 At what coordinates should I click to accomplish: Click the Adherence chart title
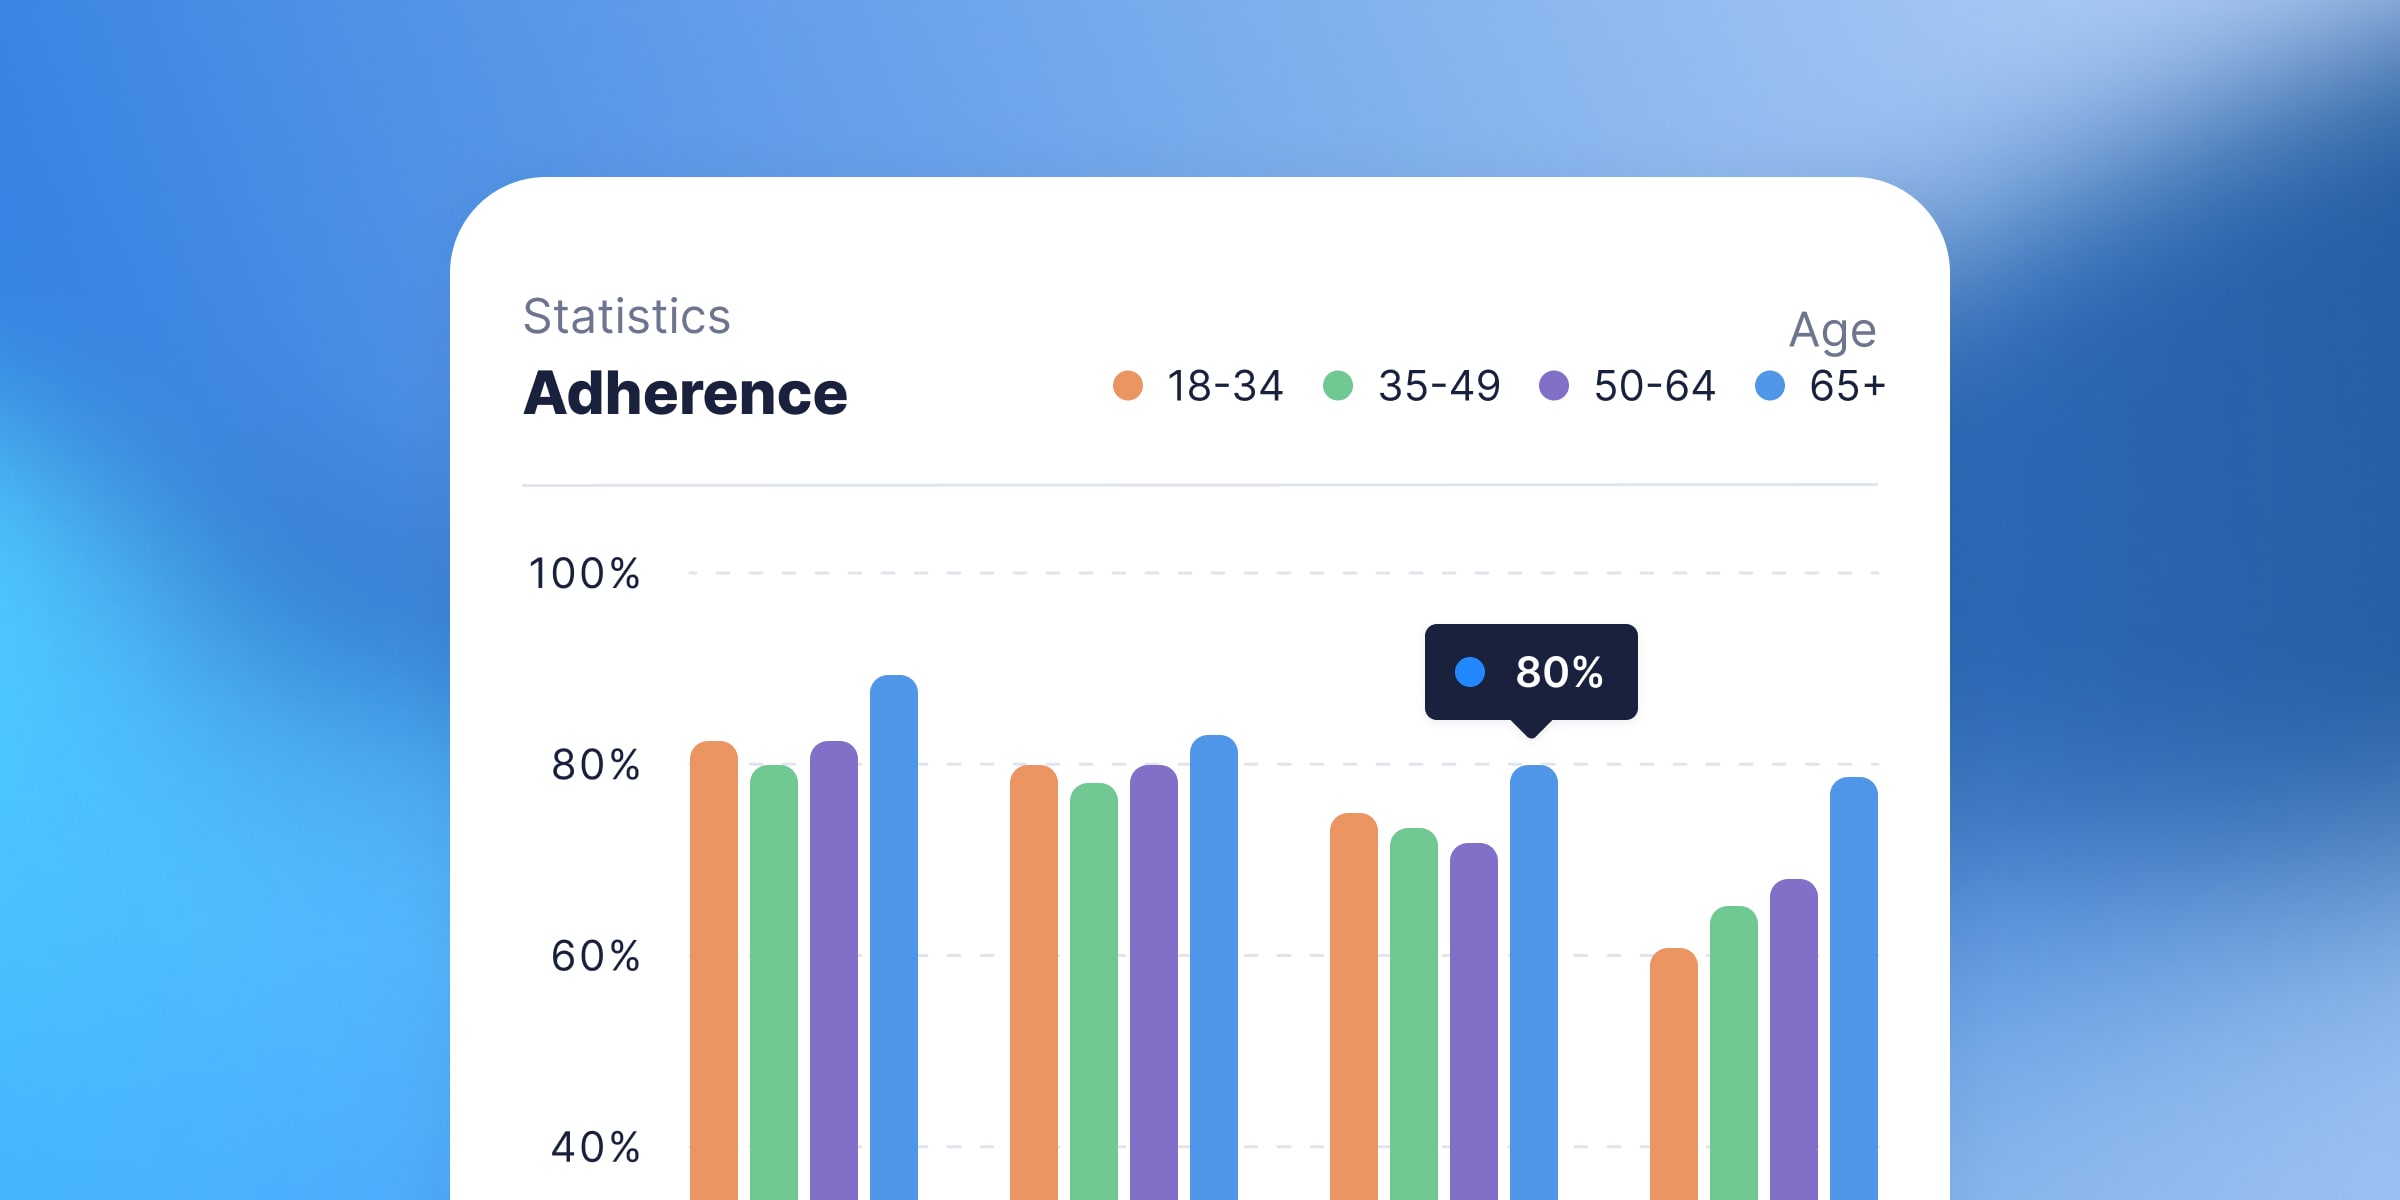pos(686,393)
